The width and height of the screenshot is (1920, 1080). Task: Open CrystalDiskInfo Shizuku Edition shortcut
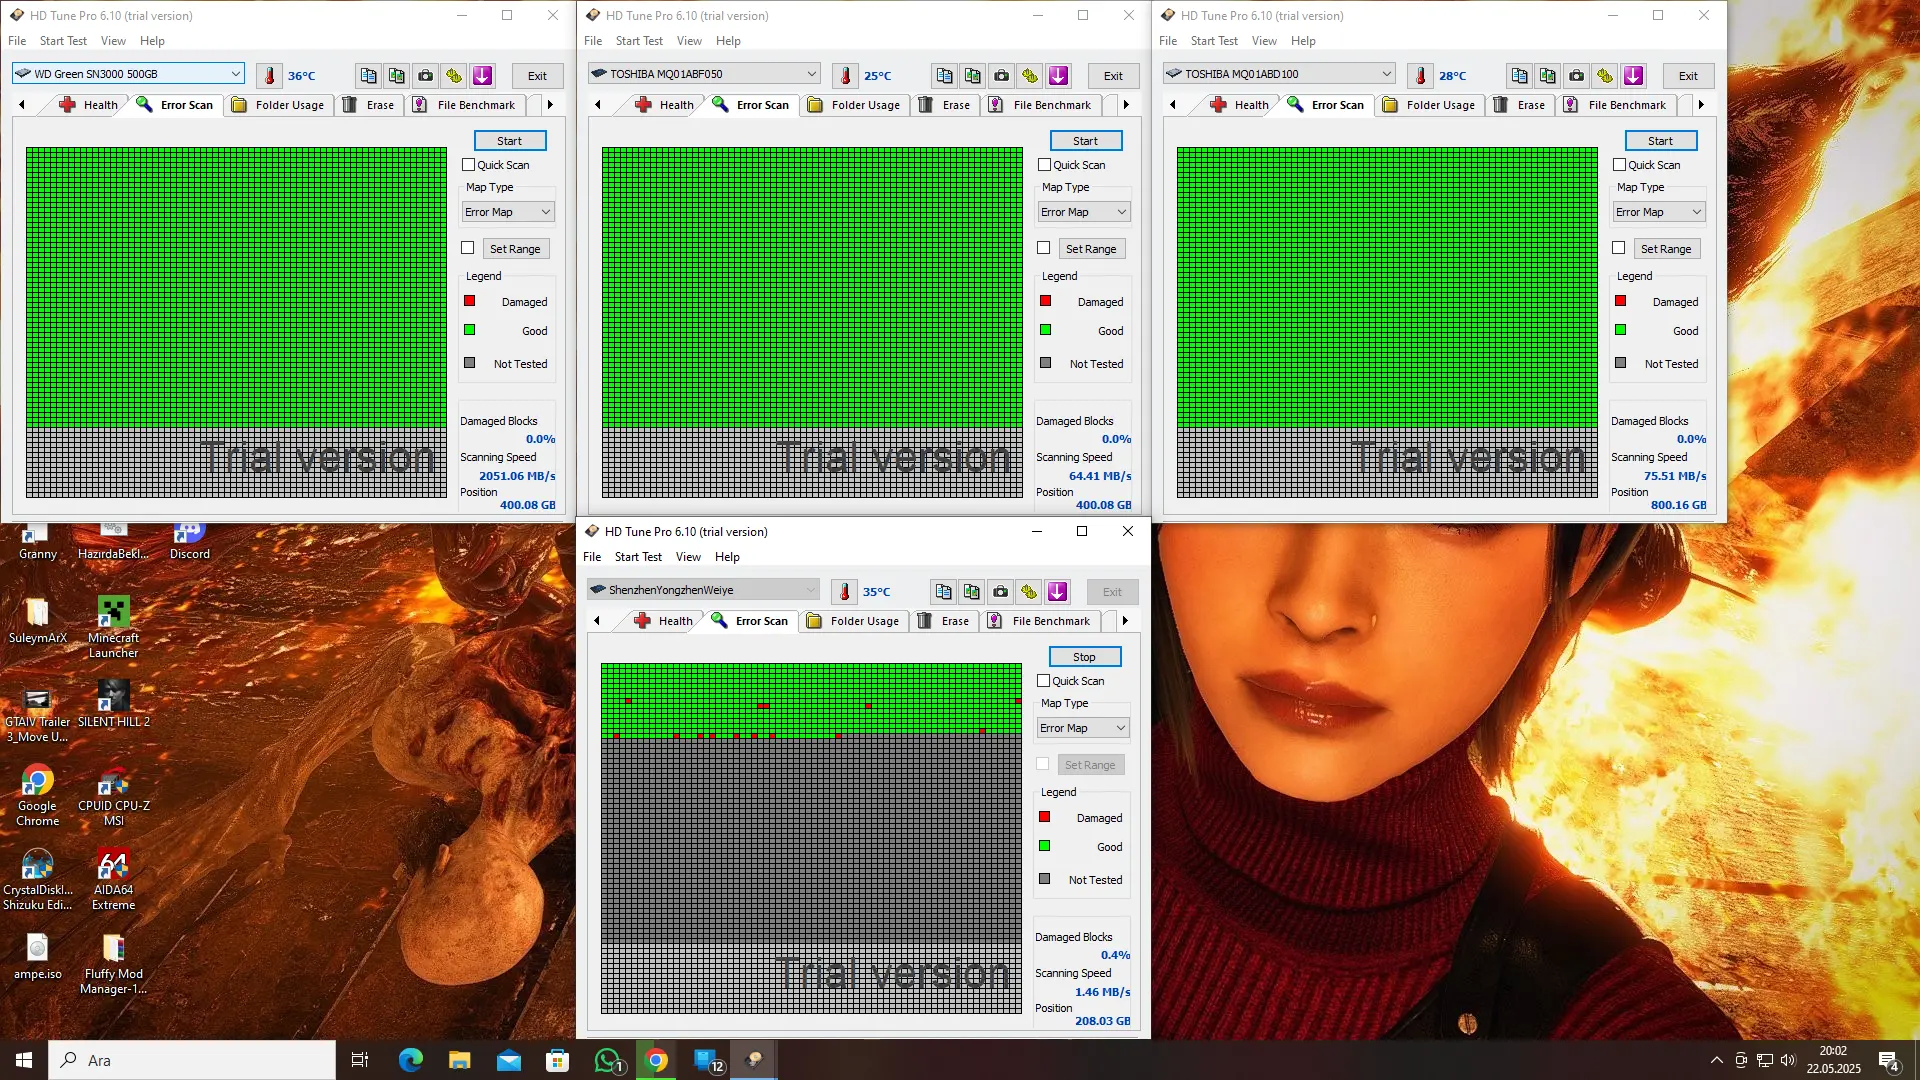point(38,880)
